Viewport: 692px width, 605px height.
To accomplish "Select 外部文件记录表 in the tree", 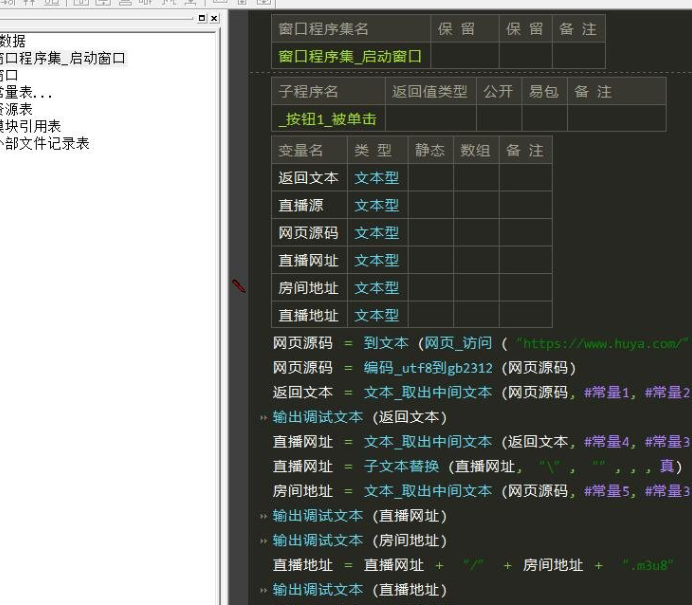I will tap(44, 143).
